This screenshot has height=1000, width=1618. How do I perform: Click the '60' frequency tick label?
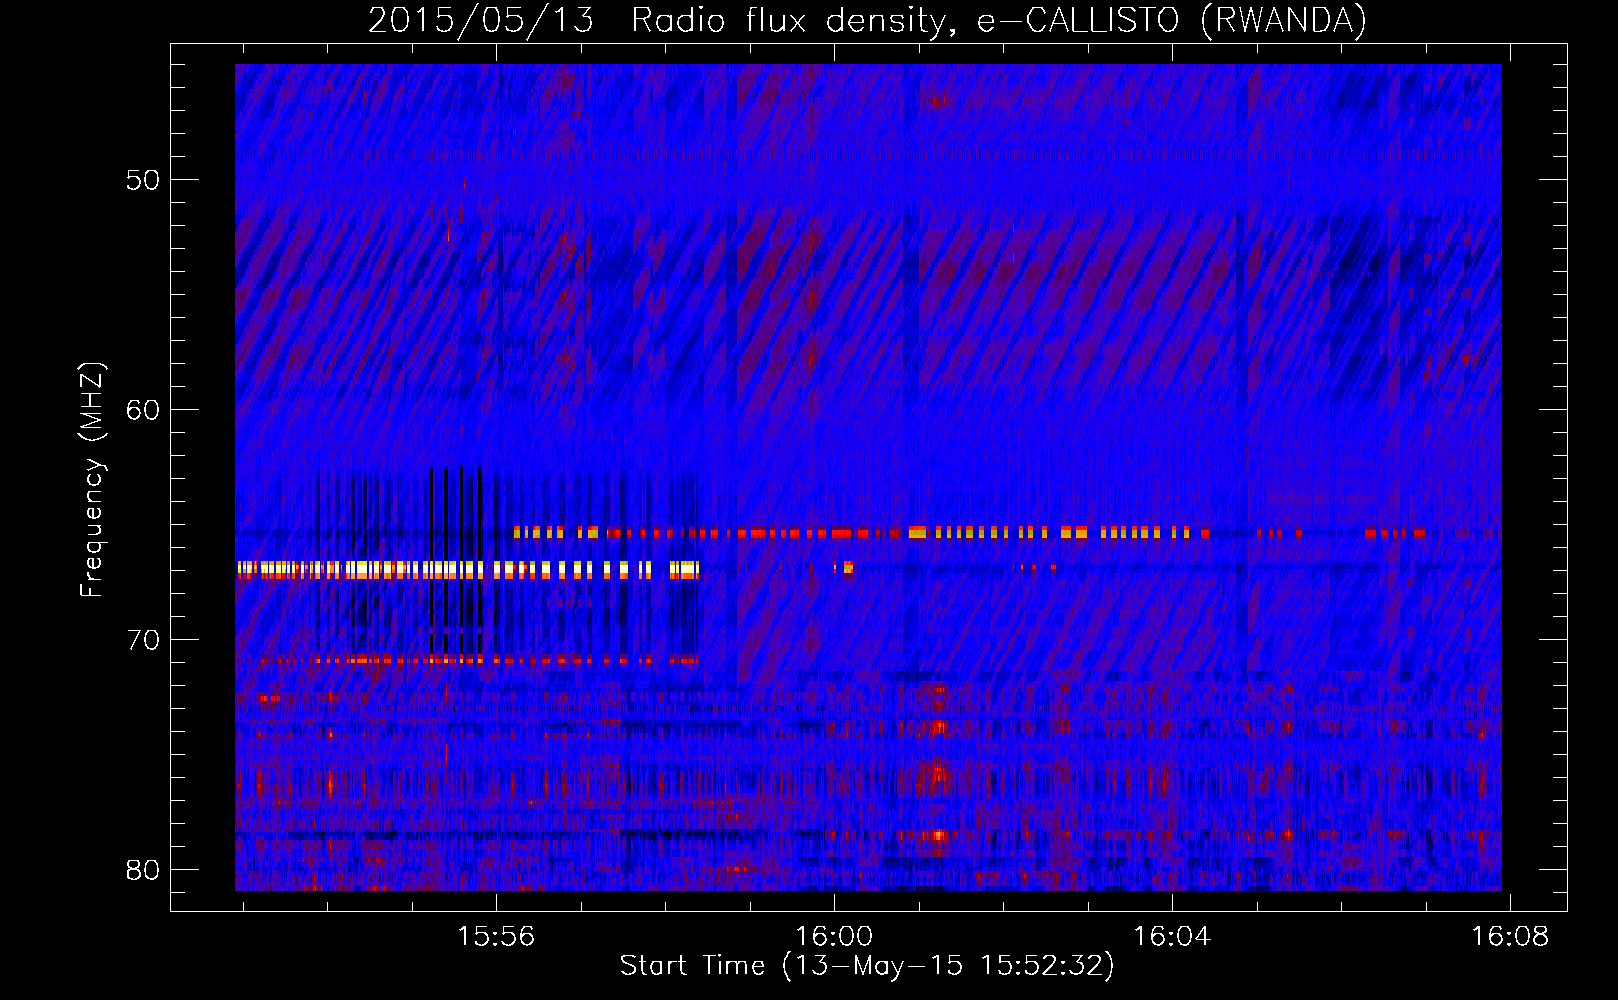pos(143,410)
